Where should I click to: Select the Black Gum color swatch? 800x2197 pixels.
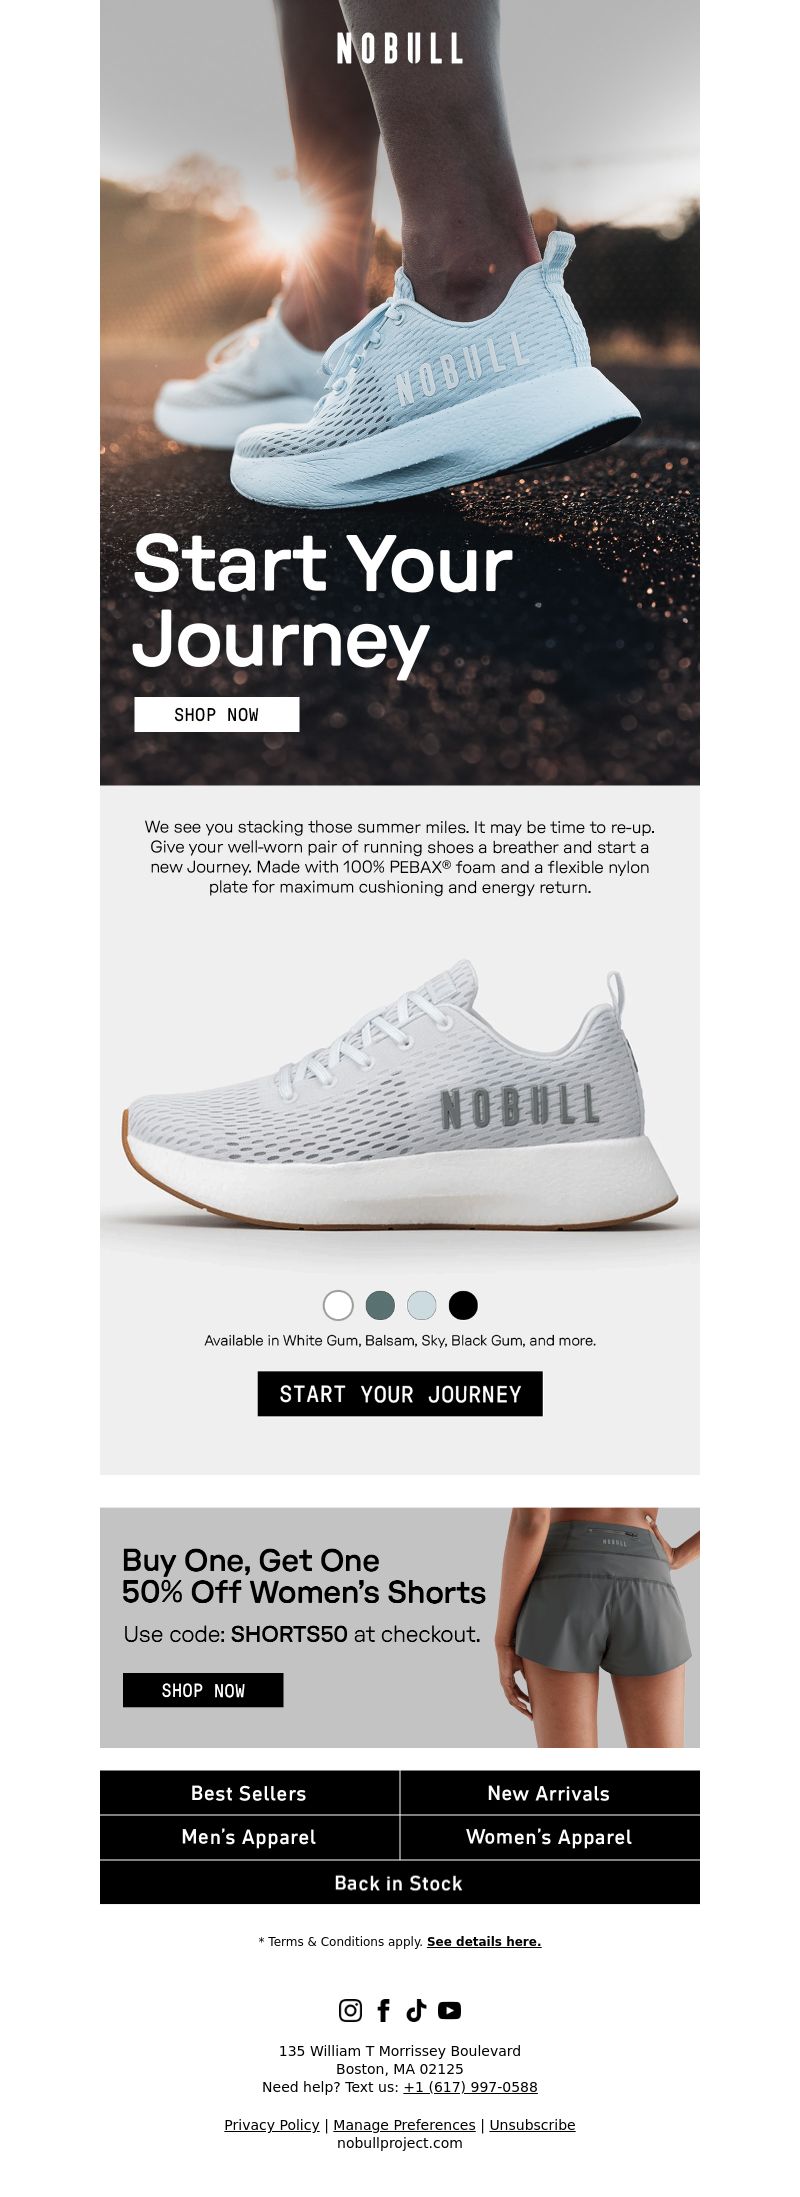click(463, 1305)
